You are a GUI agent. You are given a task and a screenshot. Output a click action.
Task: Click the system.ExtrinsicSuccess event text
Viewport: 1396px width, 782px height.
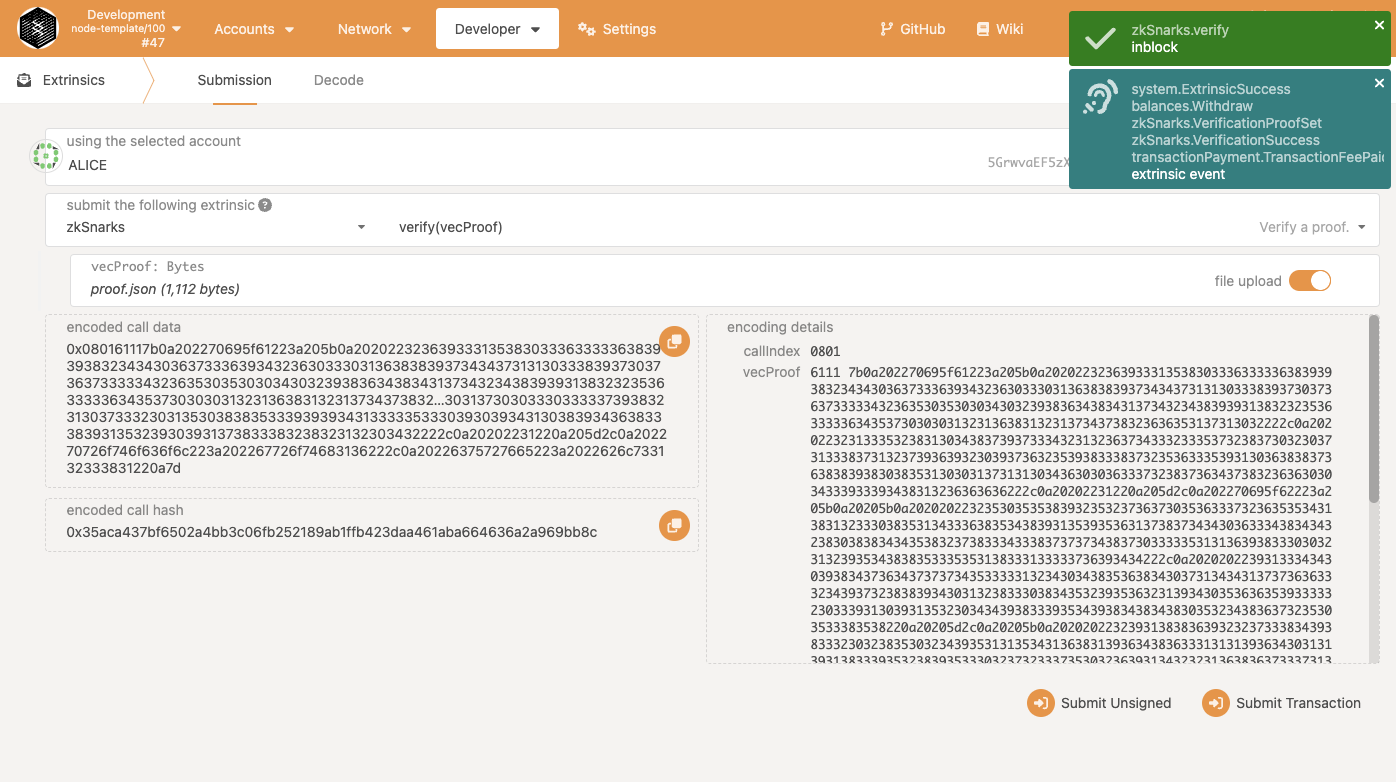(x=1211, y=89)
